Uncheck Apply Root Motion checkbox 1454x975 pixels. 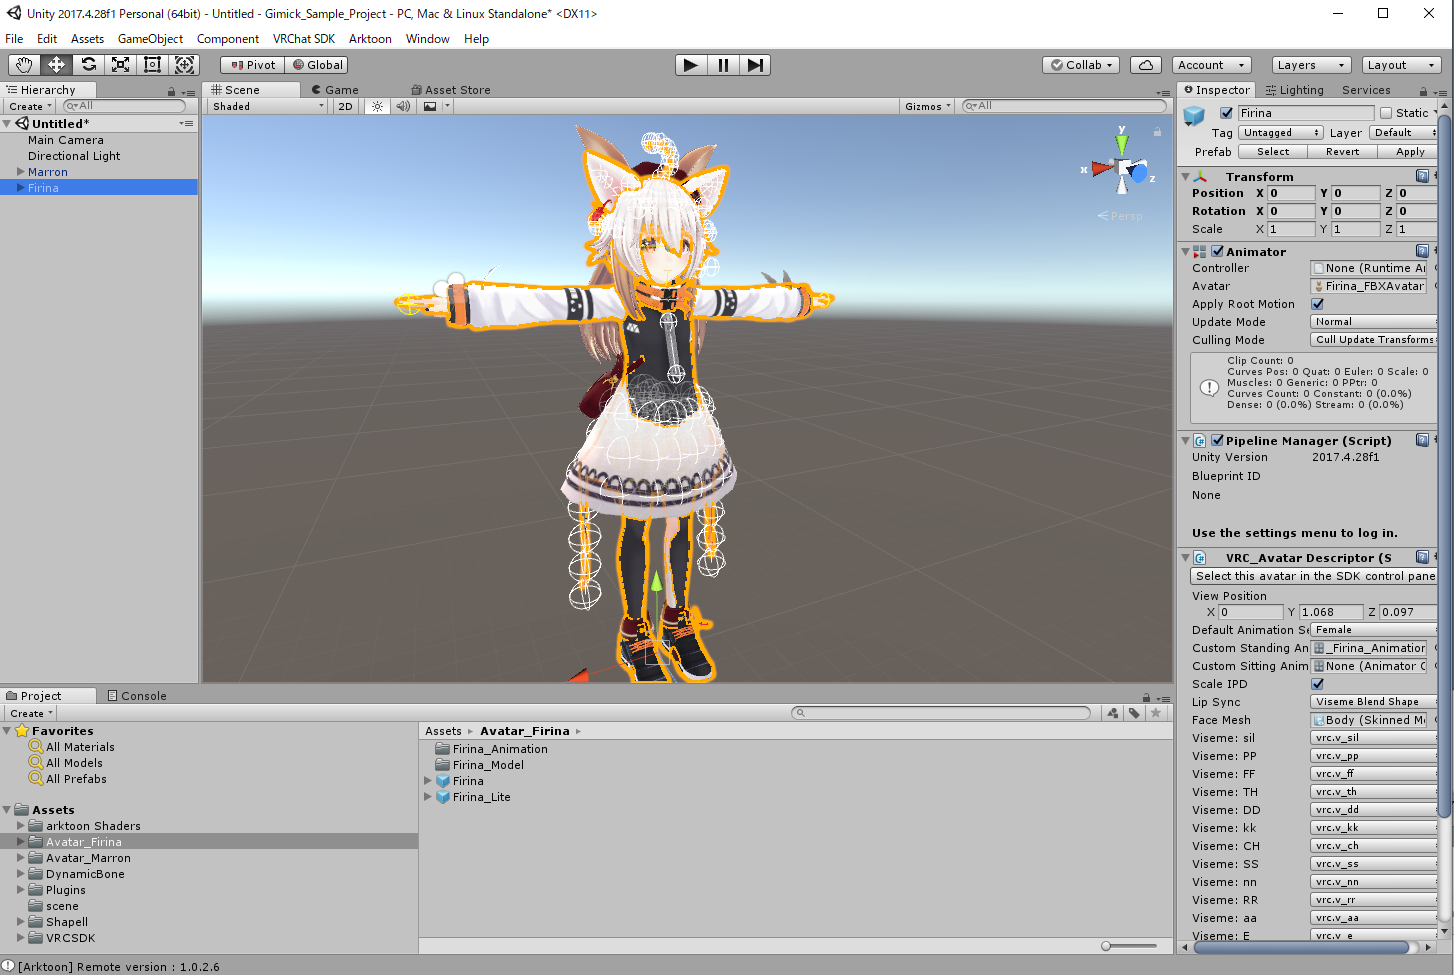(1318, 304)
